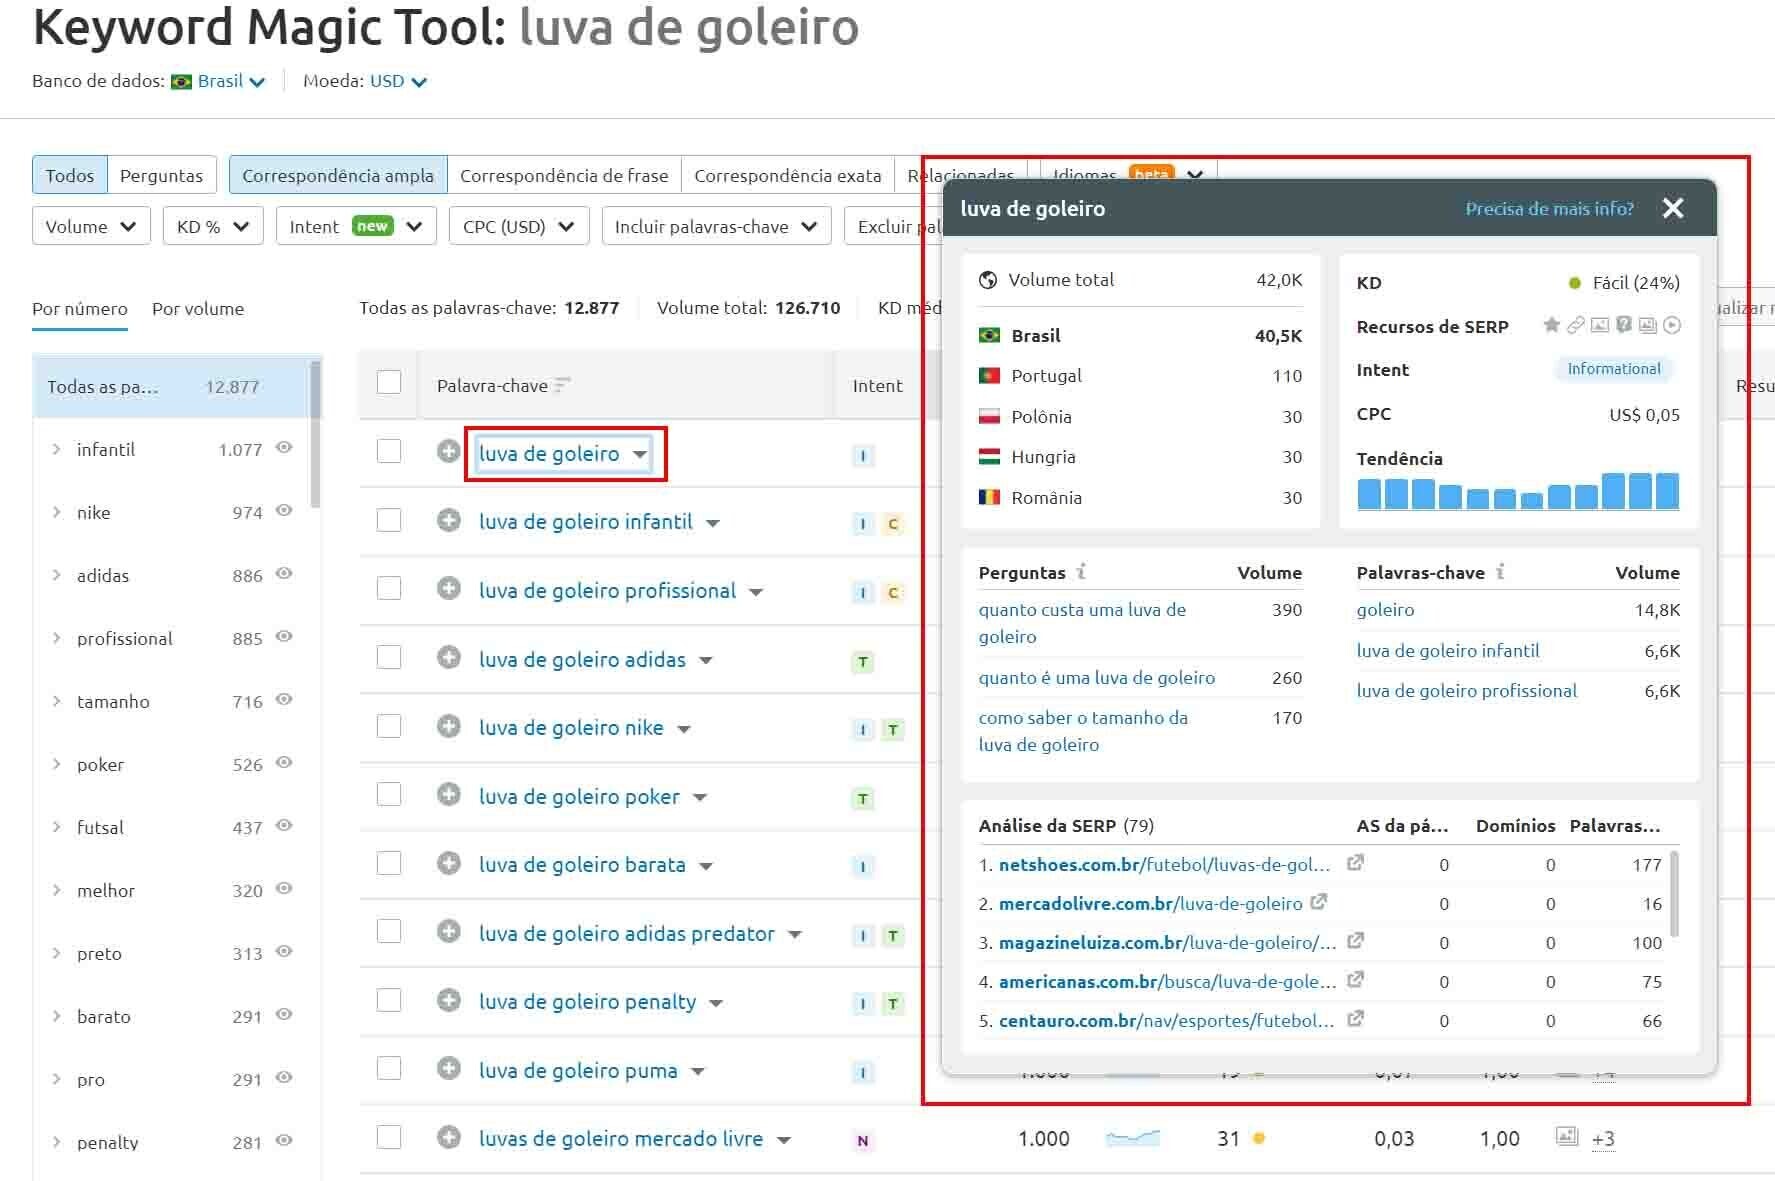Open Incluir palavras-chave dropdown
Viewport: 1775px width, 1181px height.
pos(717,226)
